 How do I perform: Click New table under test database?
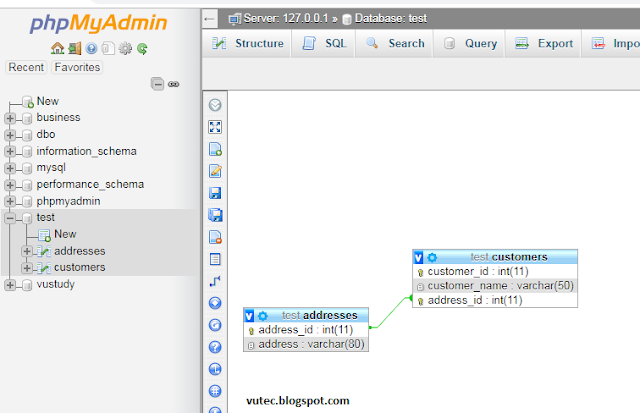point(65,234)
